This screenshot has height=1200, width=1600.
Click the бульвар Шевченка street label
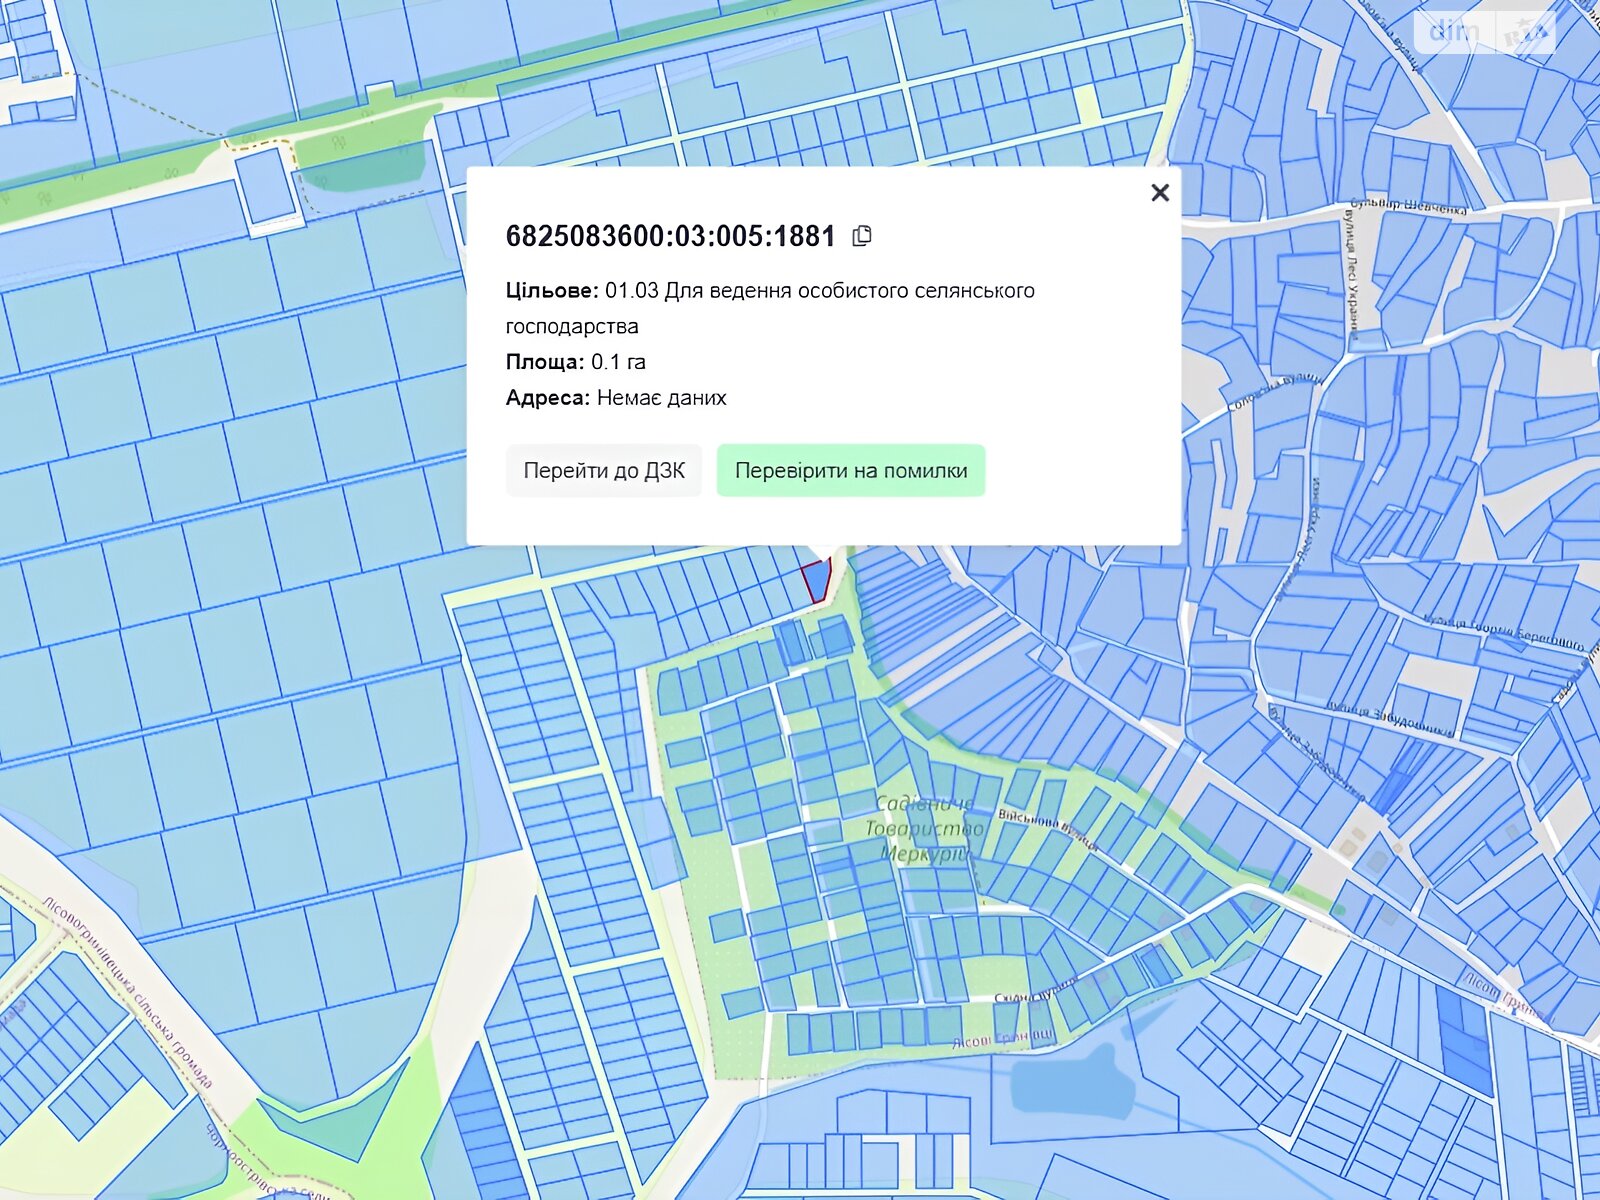[x=1408, y=206]
